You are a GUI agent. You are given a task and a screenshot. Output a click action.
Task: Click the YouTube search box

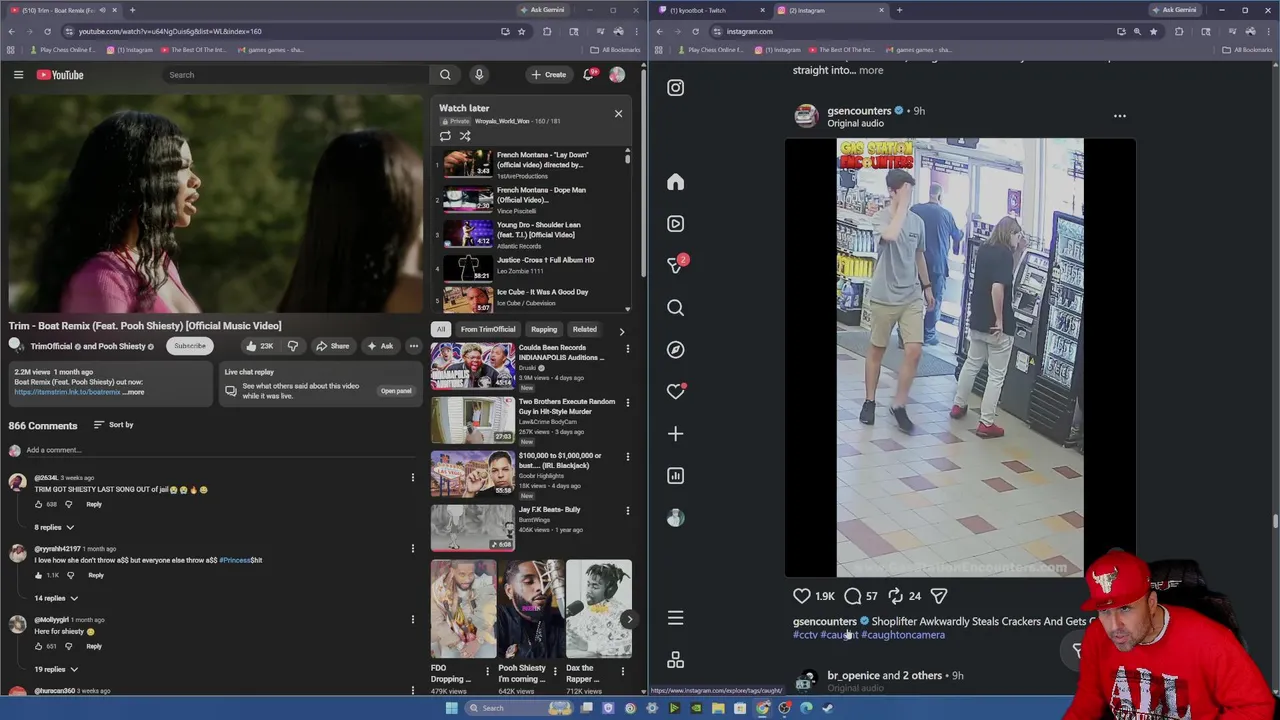click(x=296, y=75)
